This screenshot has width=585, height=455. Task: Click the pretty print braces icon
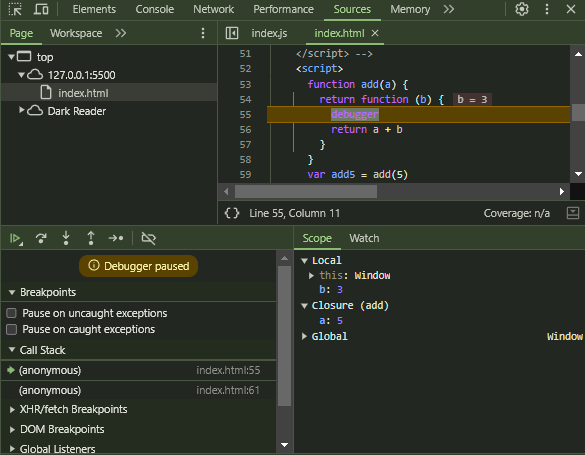232,213
